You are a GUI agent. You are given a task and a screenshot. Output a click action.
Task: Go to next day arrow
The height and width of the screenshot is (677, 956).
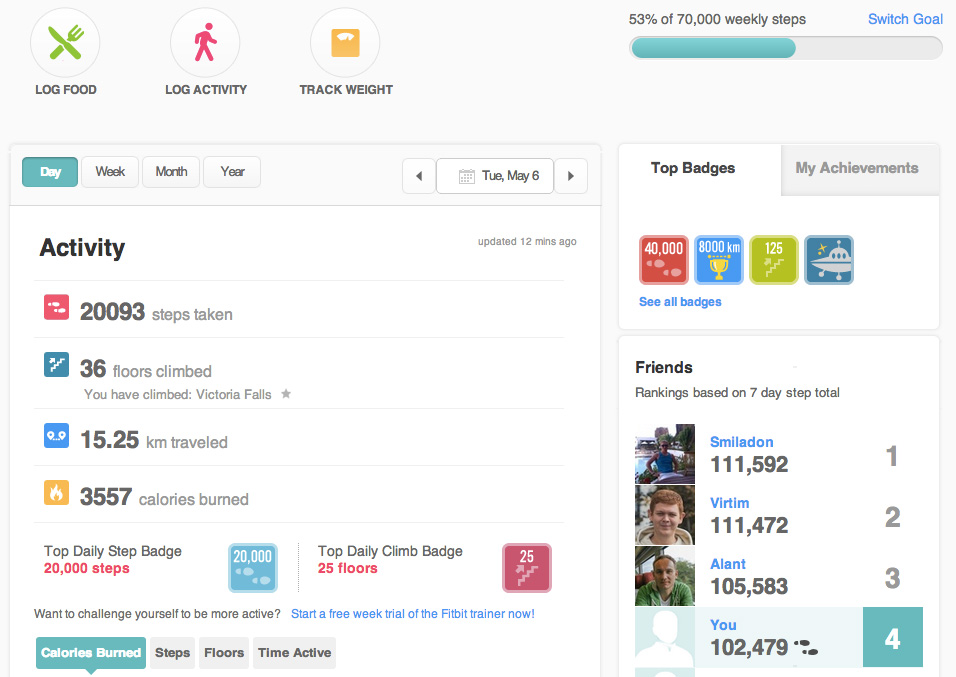point(571,176)
